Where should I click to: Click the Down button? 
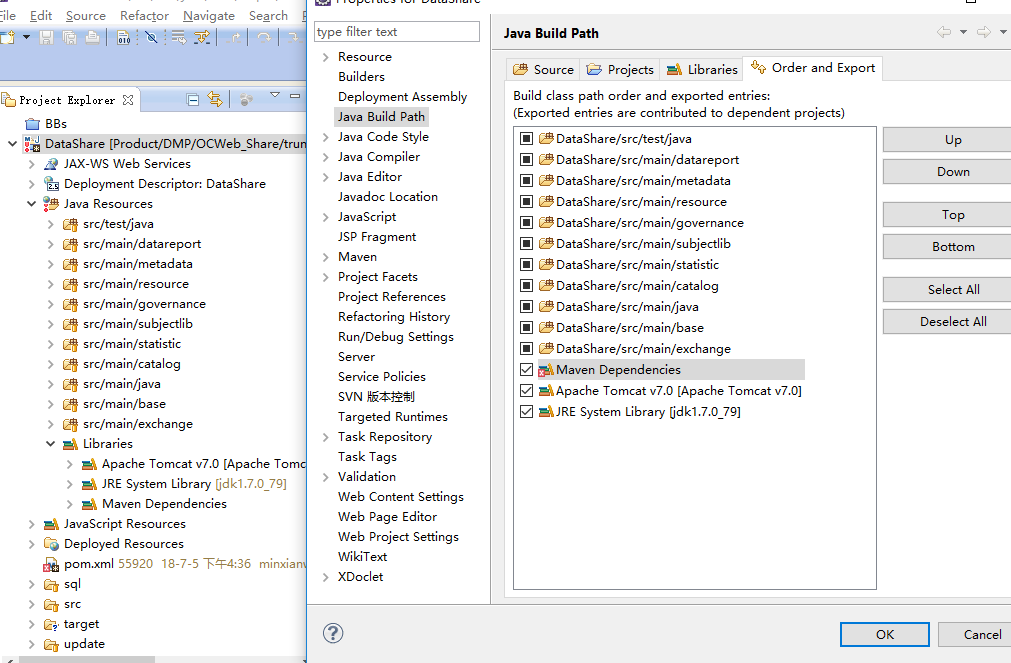(x=953, y=172)
